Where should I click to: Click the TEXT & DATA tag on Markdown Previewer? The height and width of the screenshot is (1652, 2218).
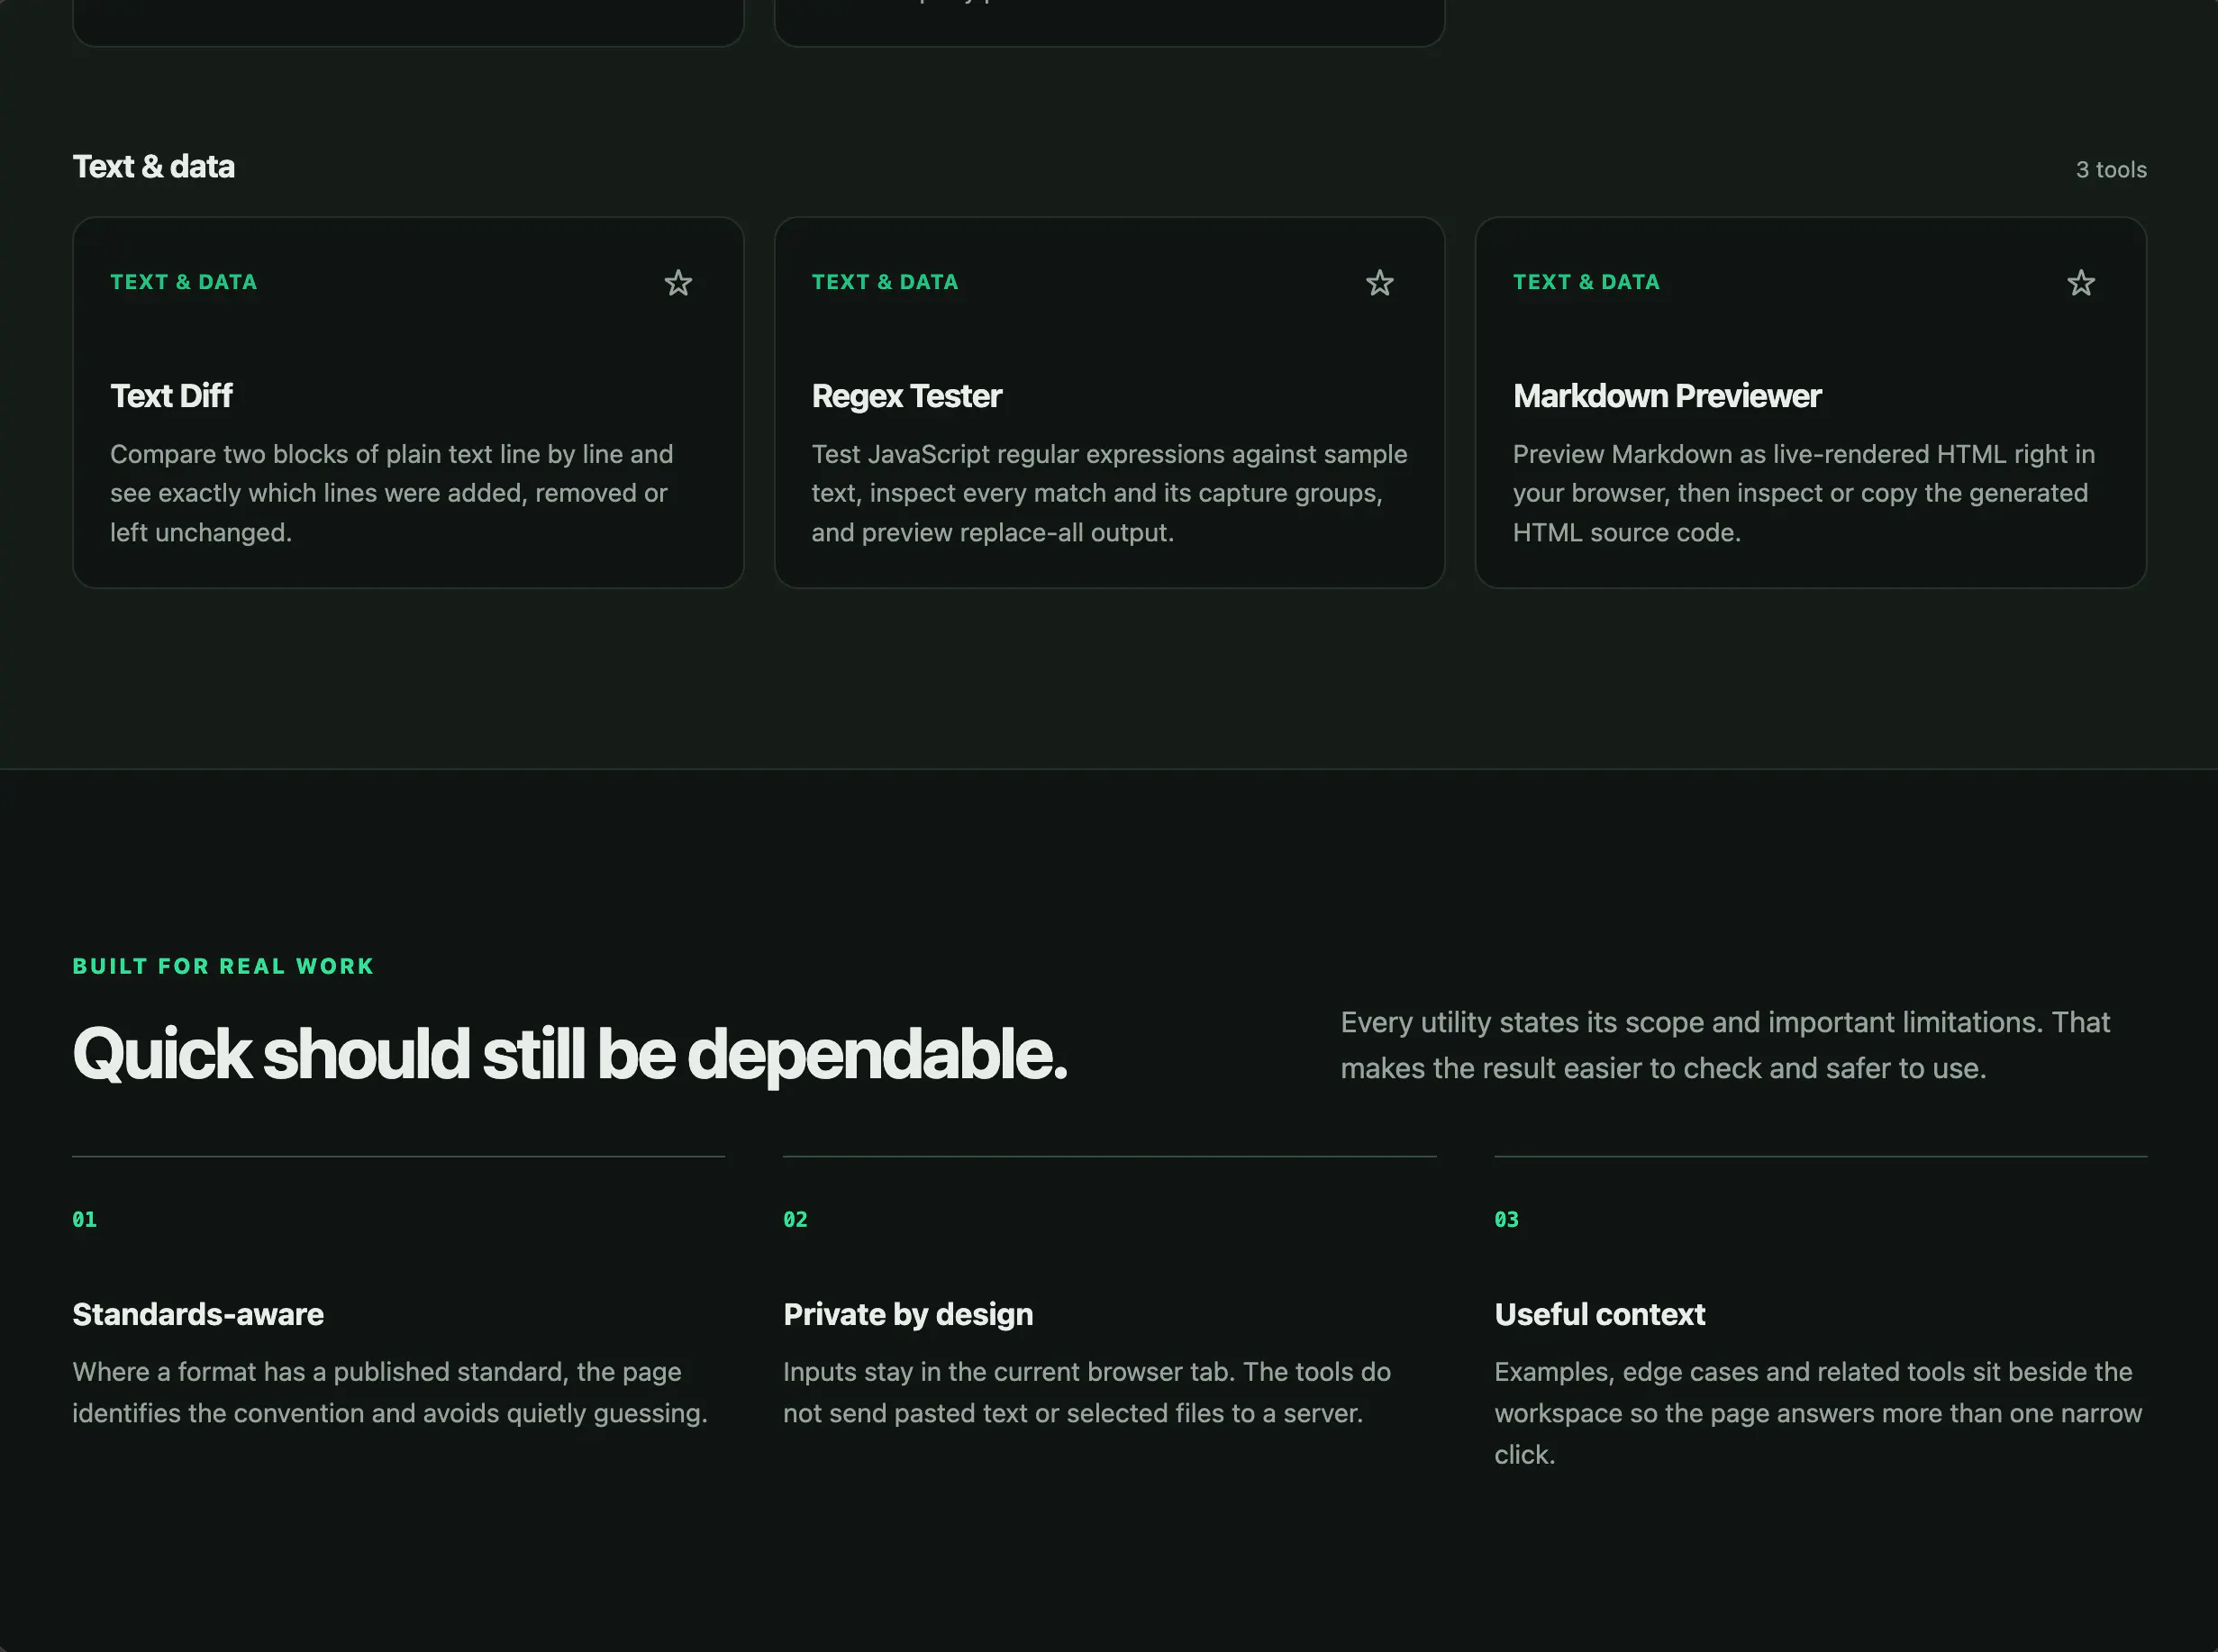click(1586, 282)
